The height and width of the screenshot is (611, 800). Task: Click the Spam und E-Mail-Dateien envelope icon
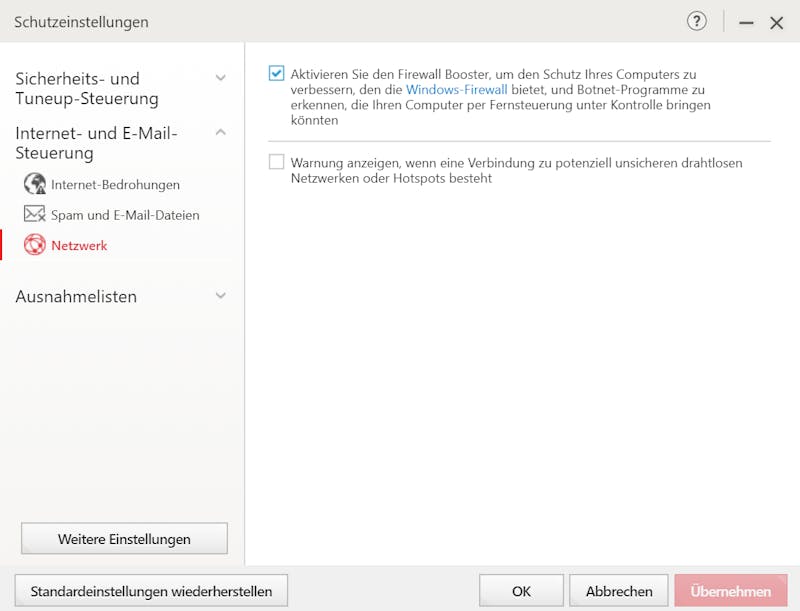click(35, 214)
